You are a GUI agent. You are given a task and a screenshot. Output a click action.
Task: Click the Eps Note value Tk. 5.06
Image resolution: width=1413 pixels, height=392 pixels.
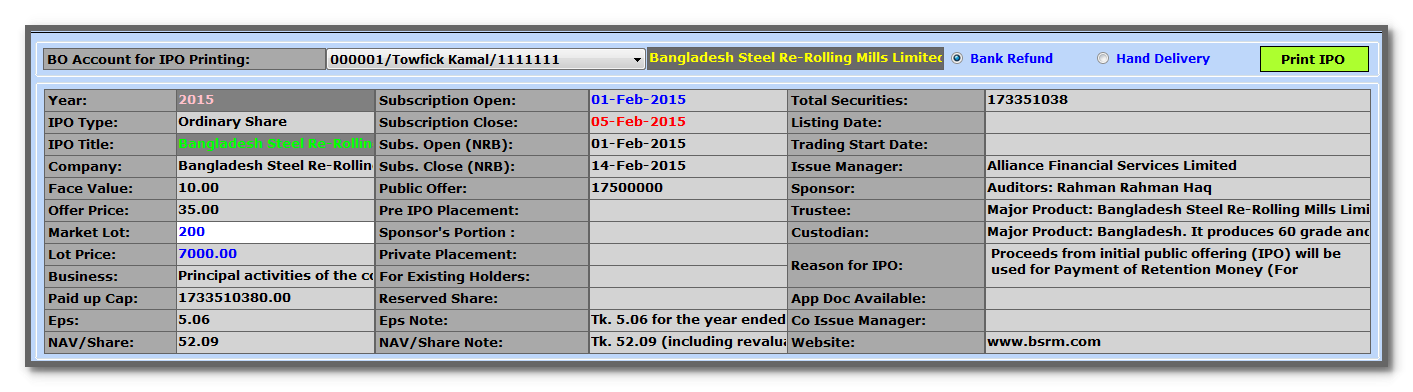[x=688, y=320]
